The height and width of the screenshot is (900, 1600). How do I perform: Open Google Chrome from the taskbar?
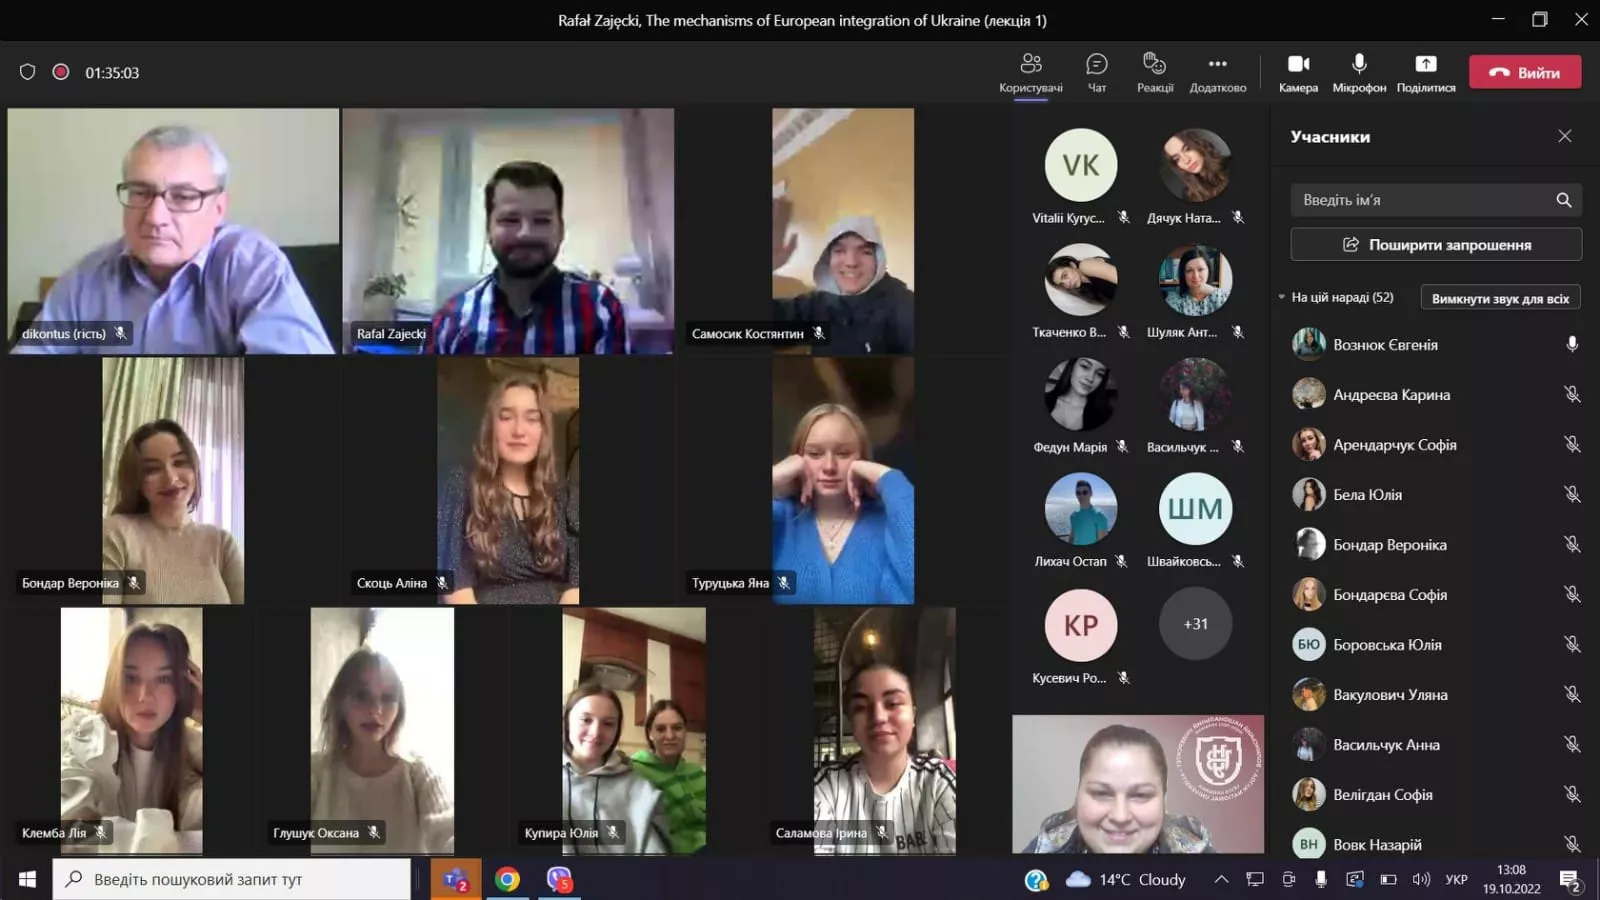coord(507,880)
